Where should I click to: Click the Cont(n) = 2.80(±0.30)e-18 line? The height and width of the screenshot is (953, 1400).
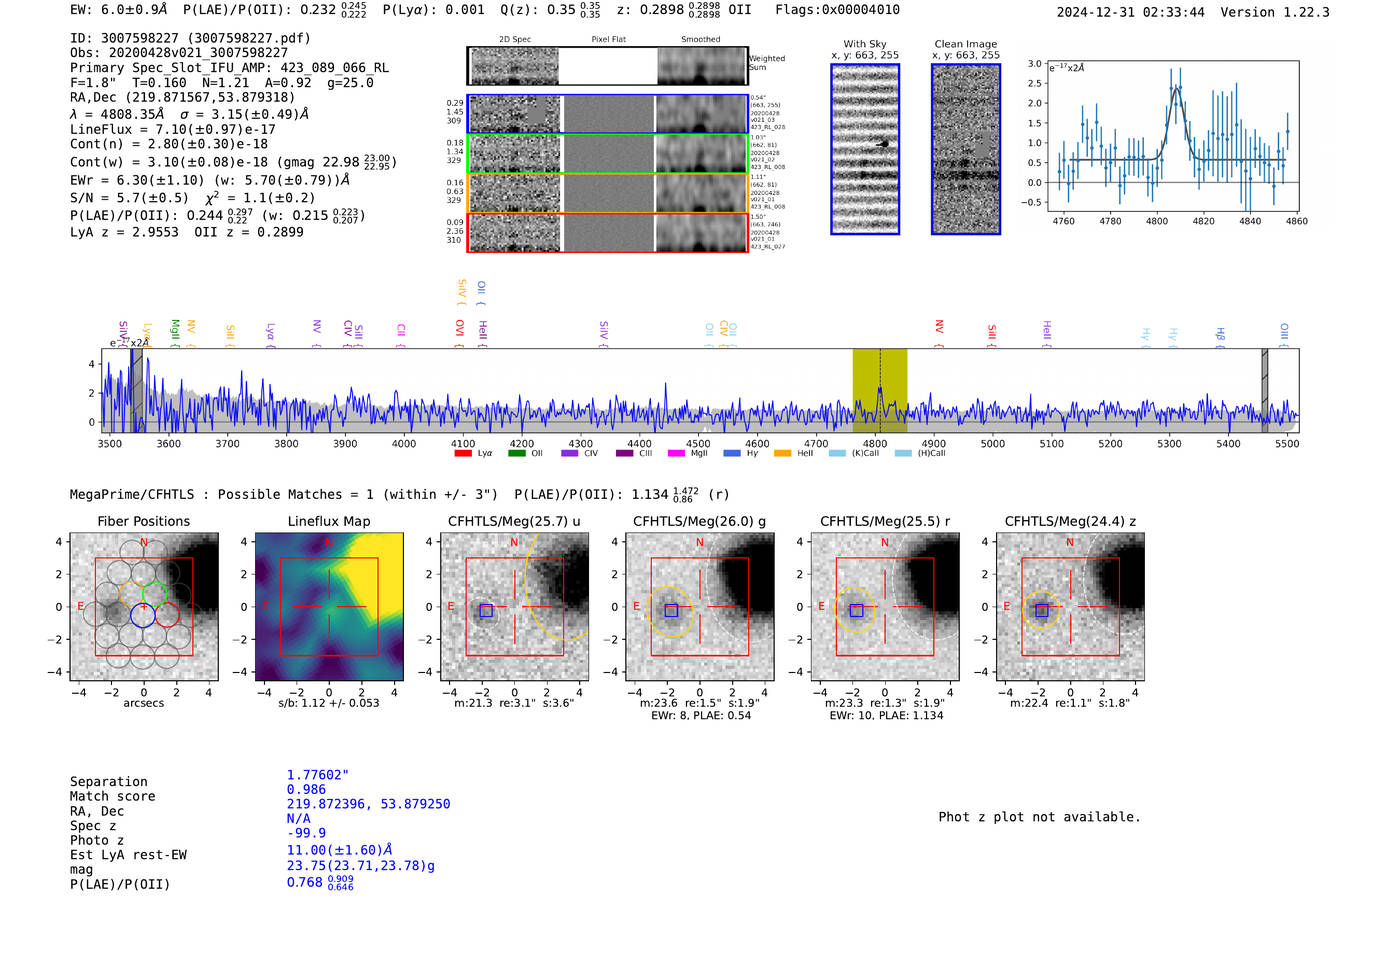pos(169,144)
